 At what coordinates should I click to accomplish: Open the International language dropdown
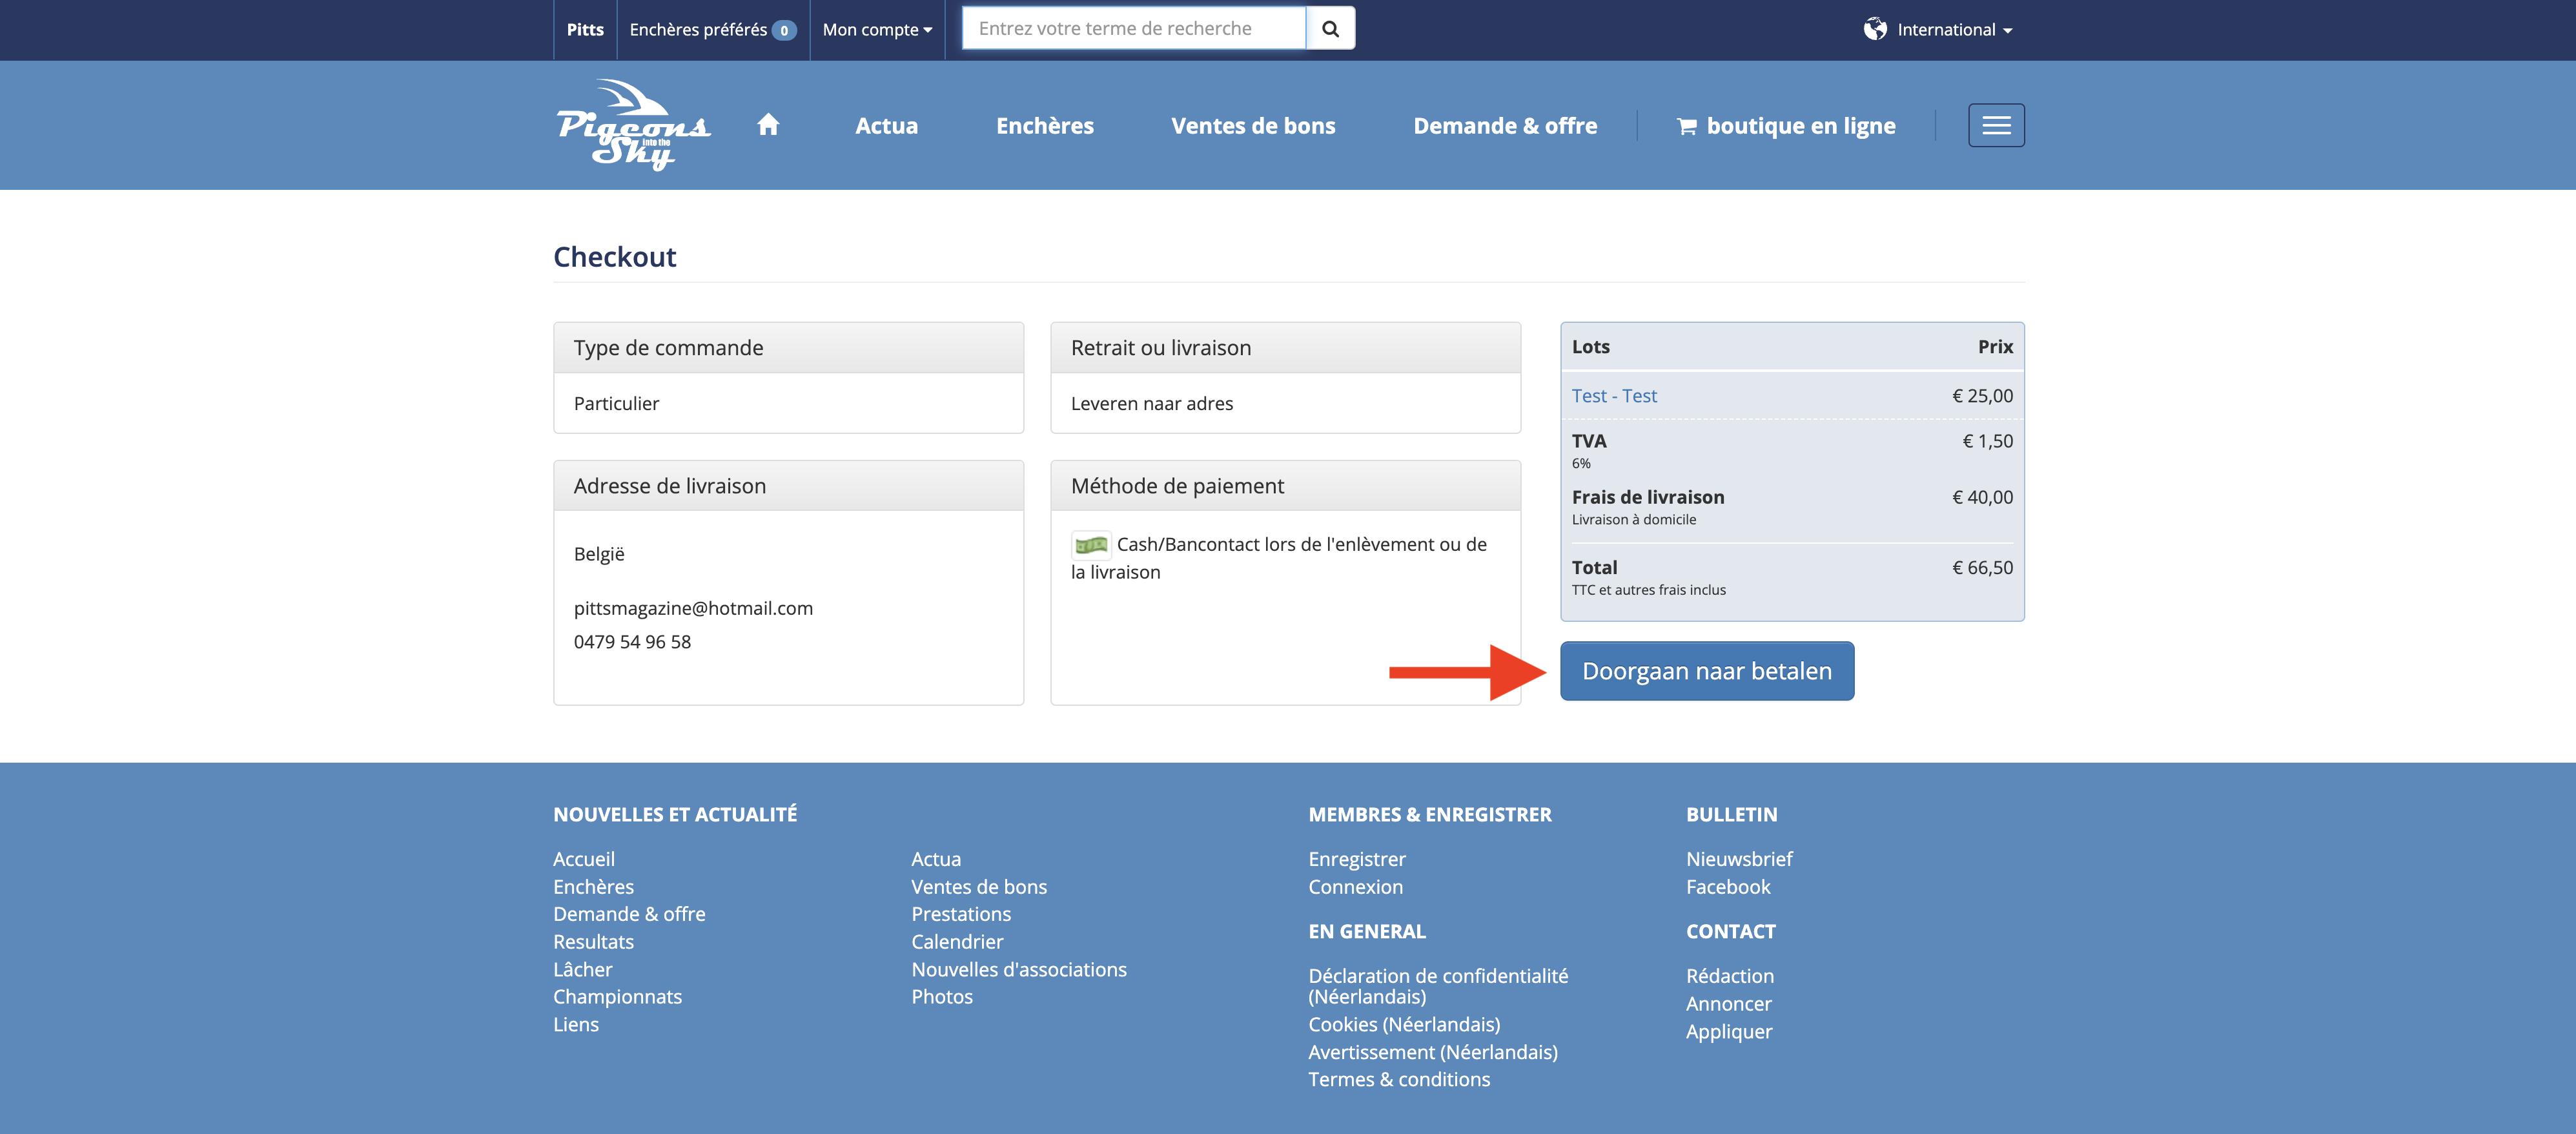tap(1954, 30)
